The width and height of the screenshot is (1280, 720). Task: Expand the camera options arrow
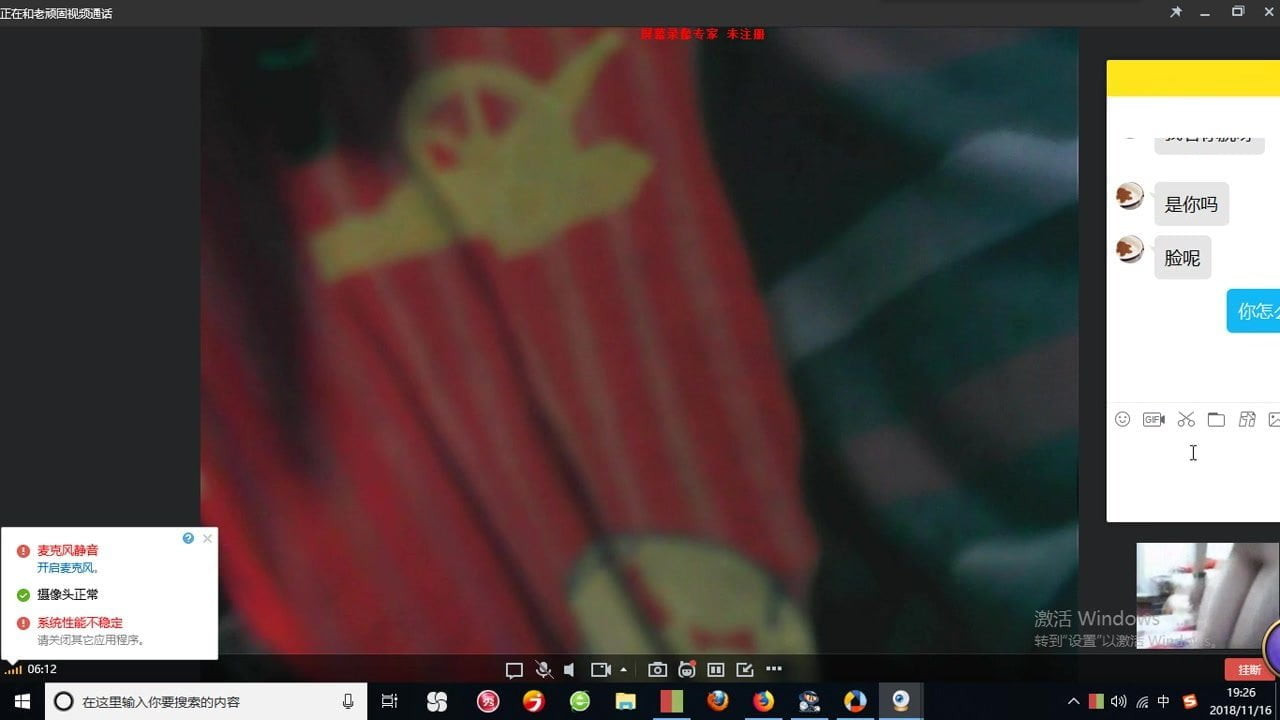pyautogui.click(x=624, y=670)
